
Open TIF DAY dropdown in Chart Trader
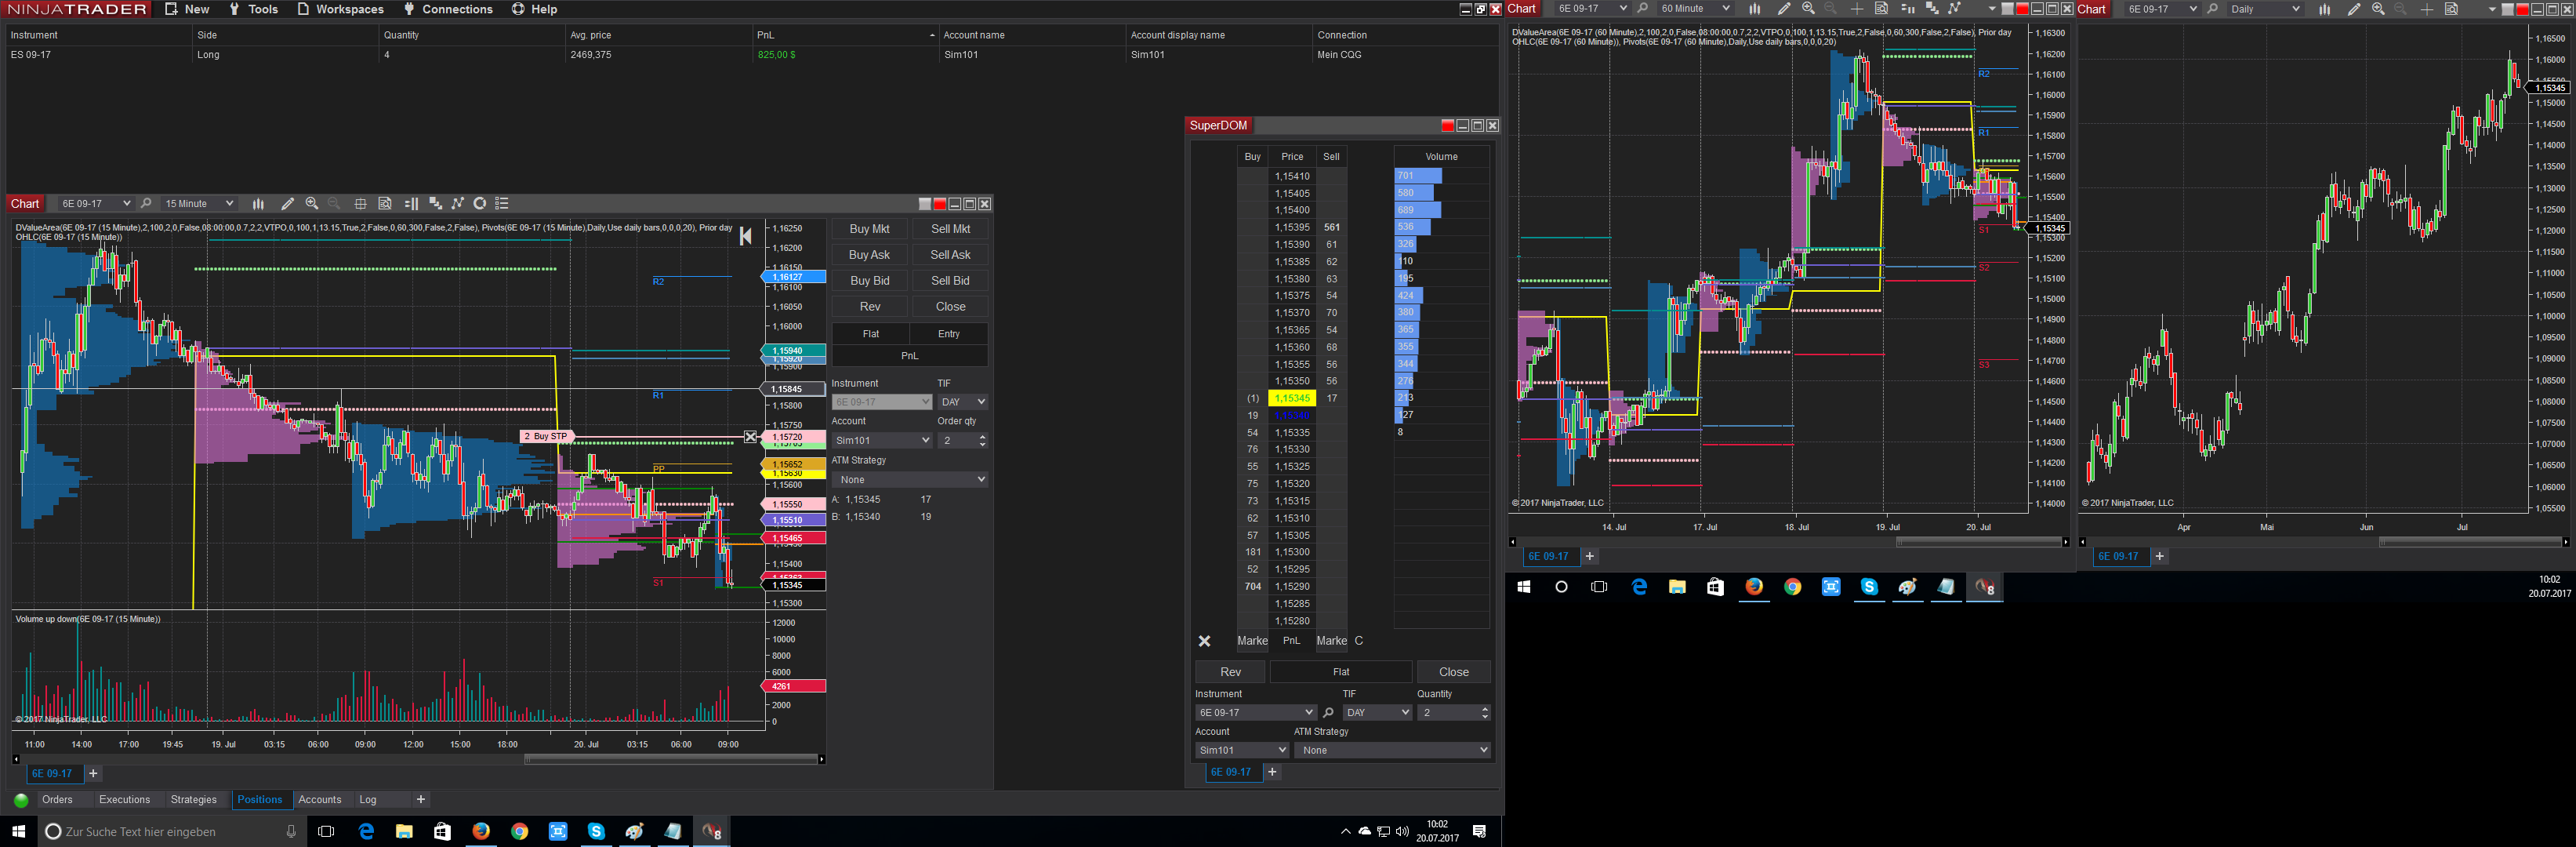[x=962, y=402]
